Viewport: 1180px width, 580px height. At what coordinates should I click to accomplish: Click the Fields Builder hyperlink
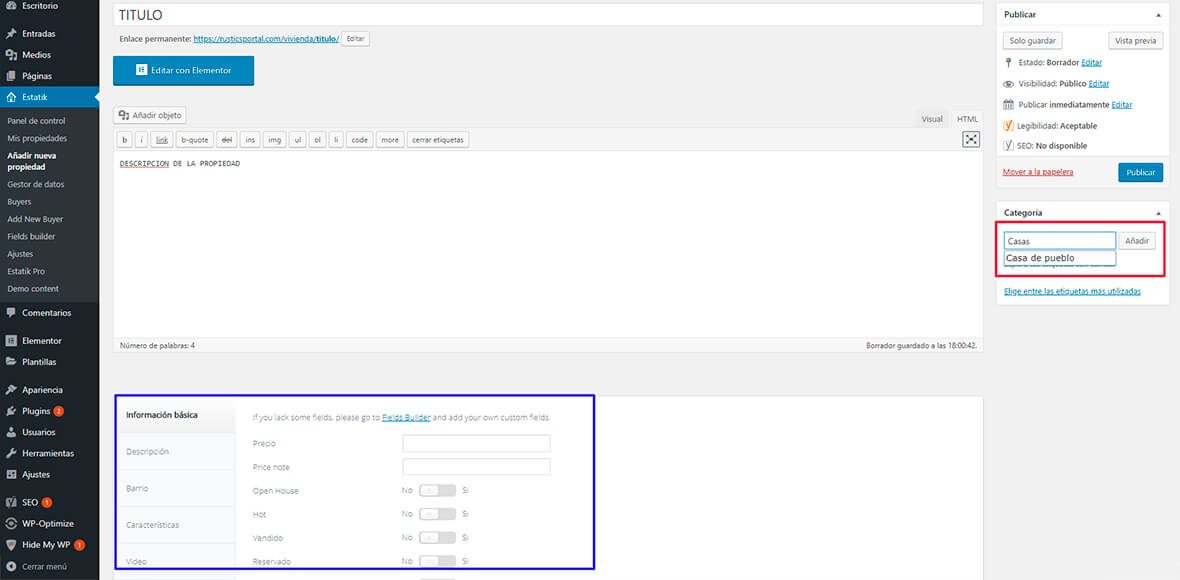click(x=406, y=417)
